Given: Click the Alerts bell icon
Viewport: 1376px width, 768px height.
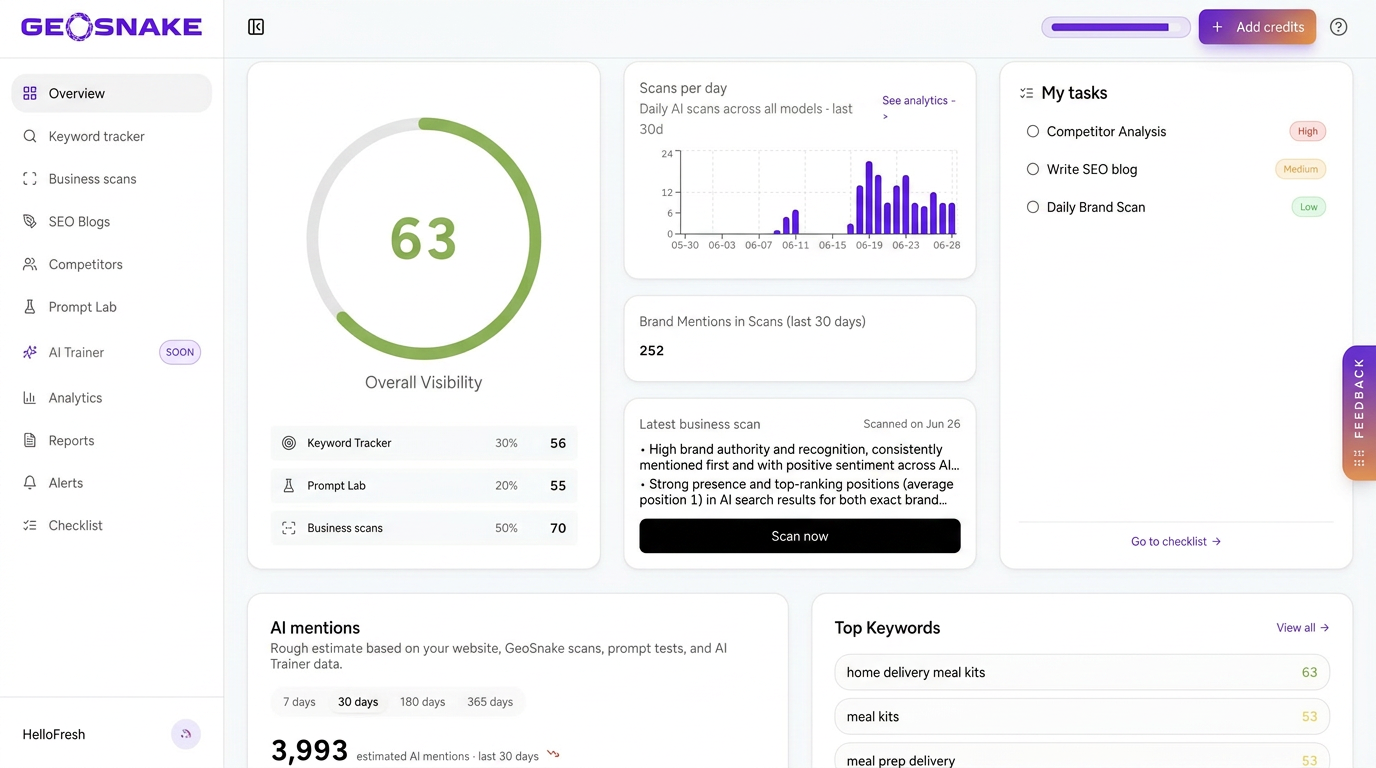Looking at the screenshot, I should point(30,483).
